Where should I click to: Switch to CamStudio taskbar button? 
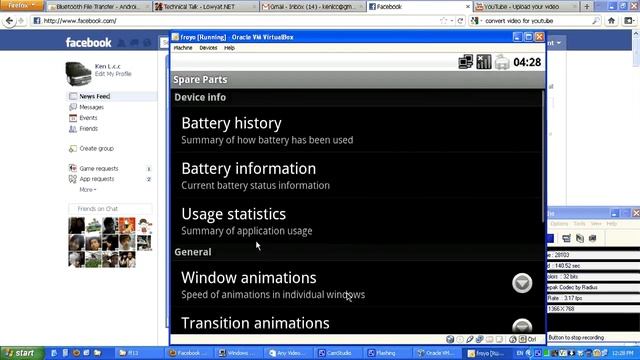pyautogui.click(x=338, y=353)
